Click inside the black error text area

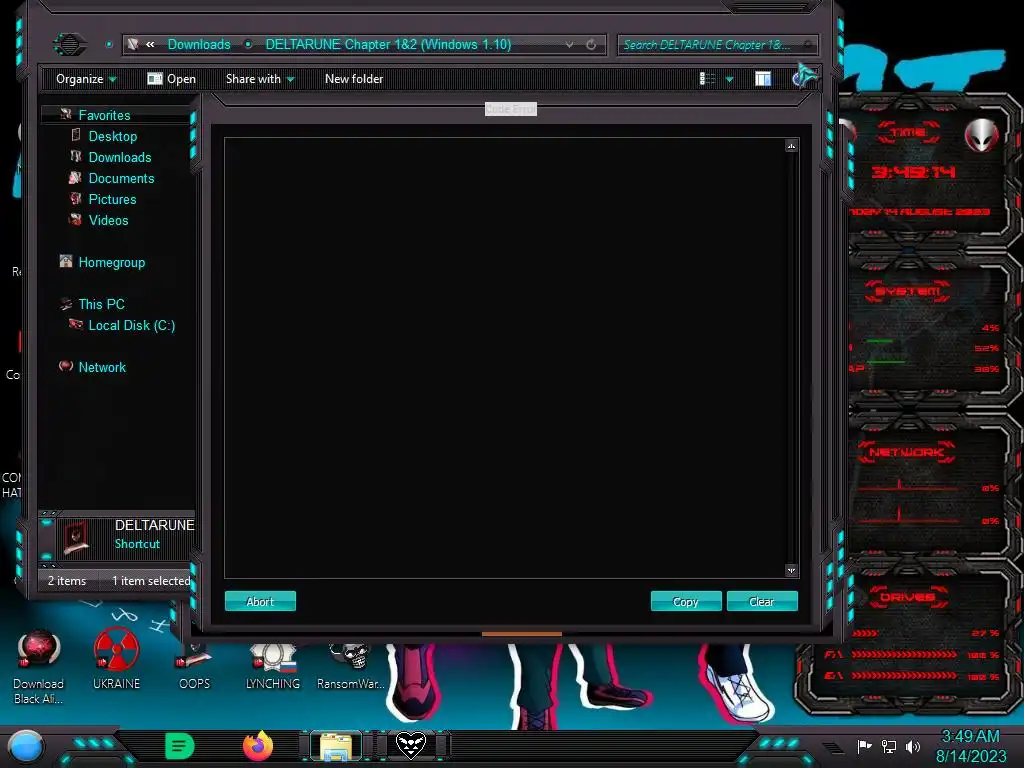click(x=504, y=358)
